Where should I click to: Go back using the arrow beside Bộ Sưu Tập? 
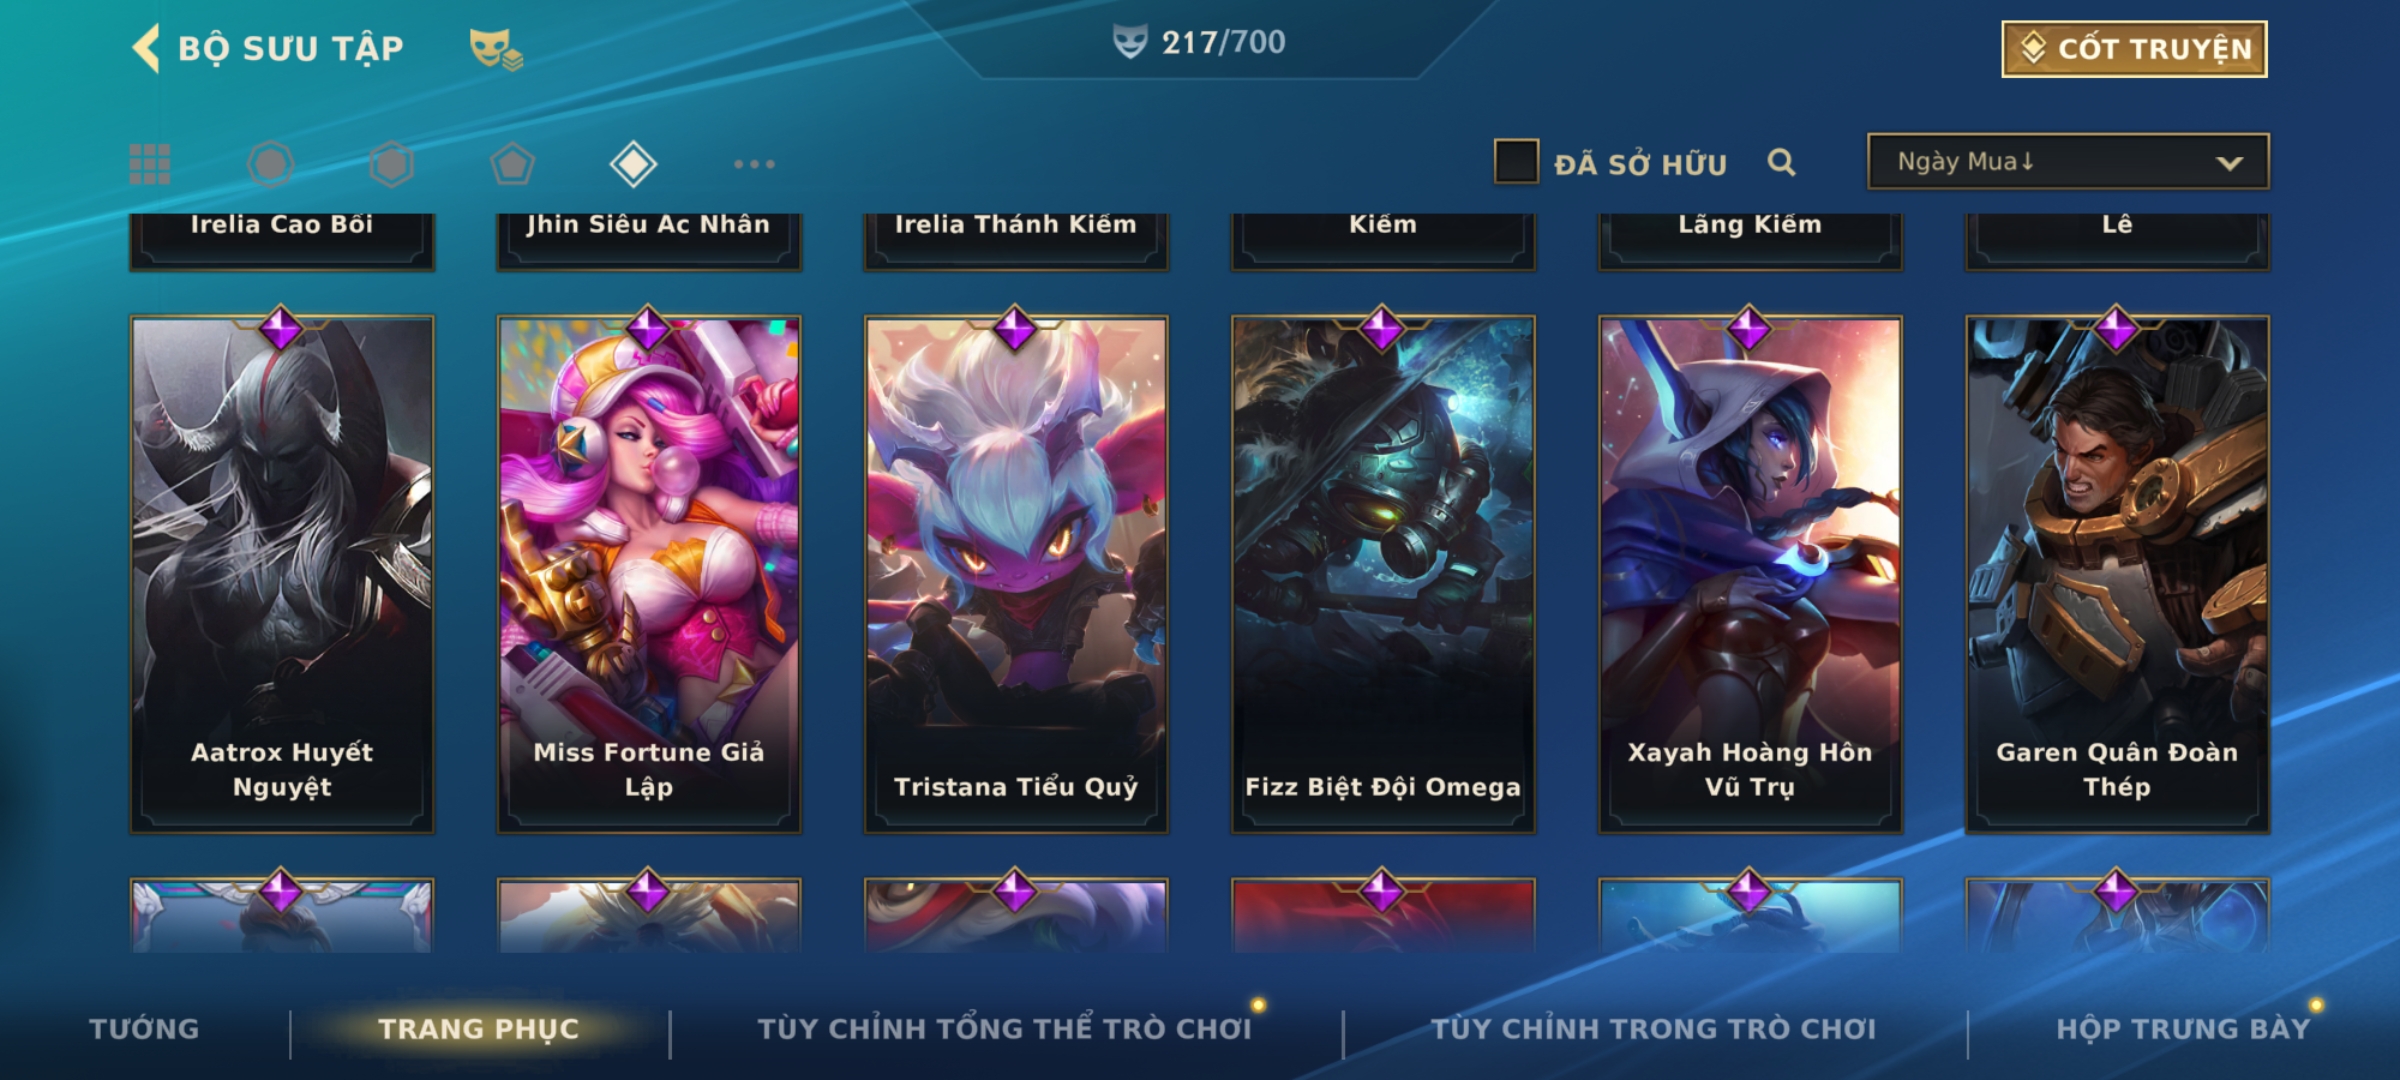pos(146,48)
